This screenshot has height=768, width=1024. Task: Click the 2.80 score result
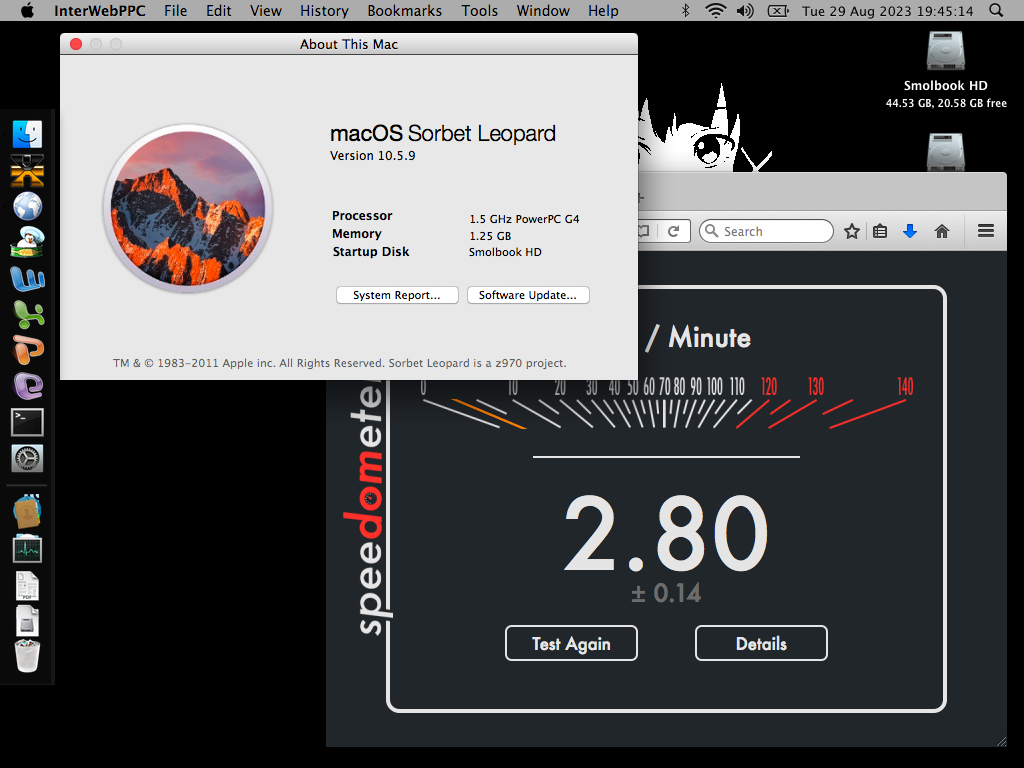click(x=666, y=533)
